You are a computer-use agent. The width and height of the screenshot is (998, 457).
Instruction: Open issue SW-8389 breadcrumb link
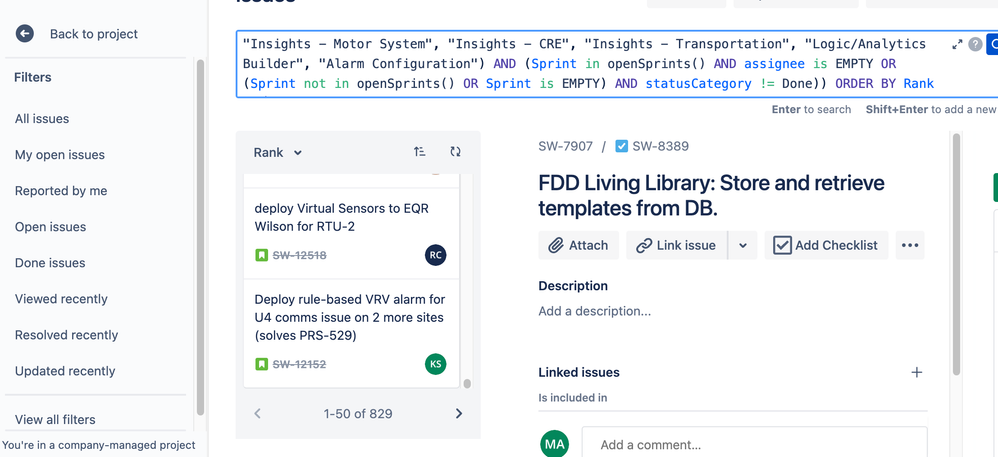pyautogui.click(x=660, y=146)
